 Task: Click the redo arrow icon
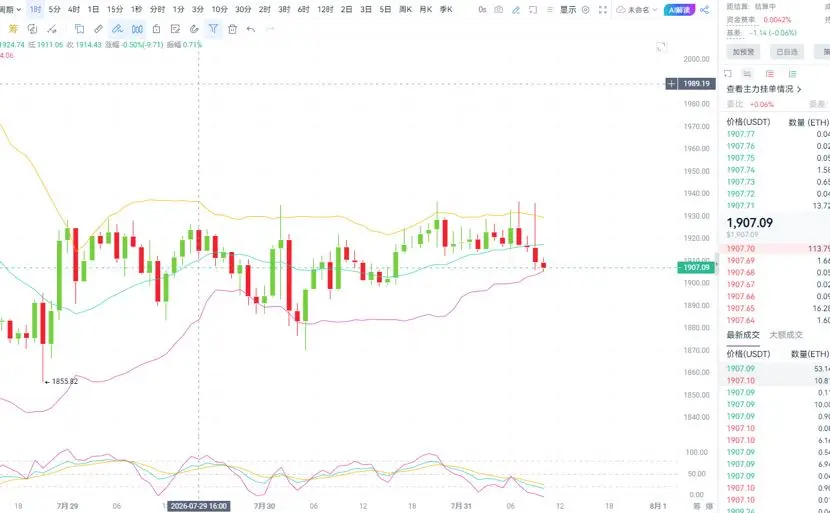click(x=270, y=29)
